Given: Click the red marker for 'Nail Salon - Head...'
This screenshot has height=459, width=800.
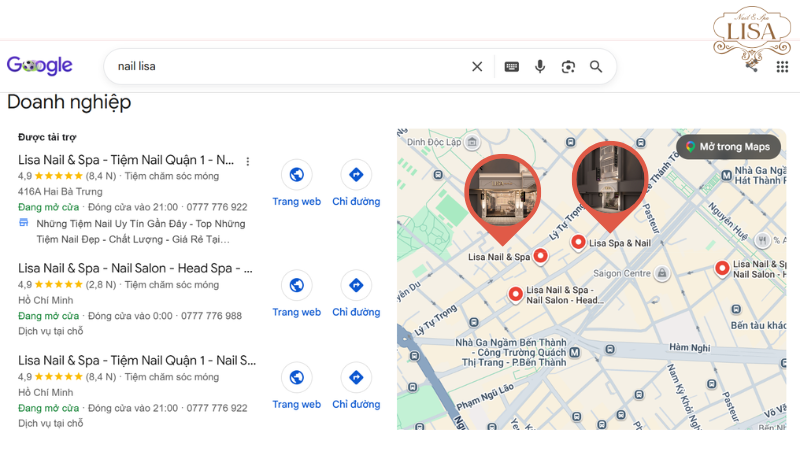Looking at the screenshot, I should click(x=516, y=294).
